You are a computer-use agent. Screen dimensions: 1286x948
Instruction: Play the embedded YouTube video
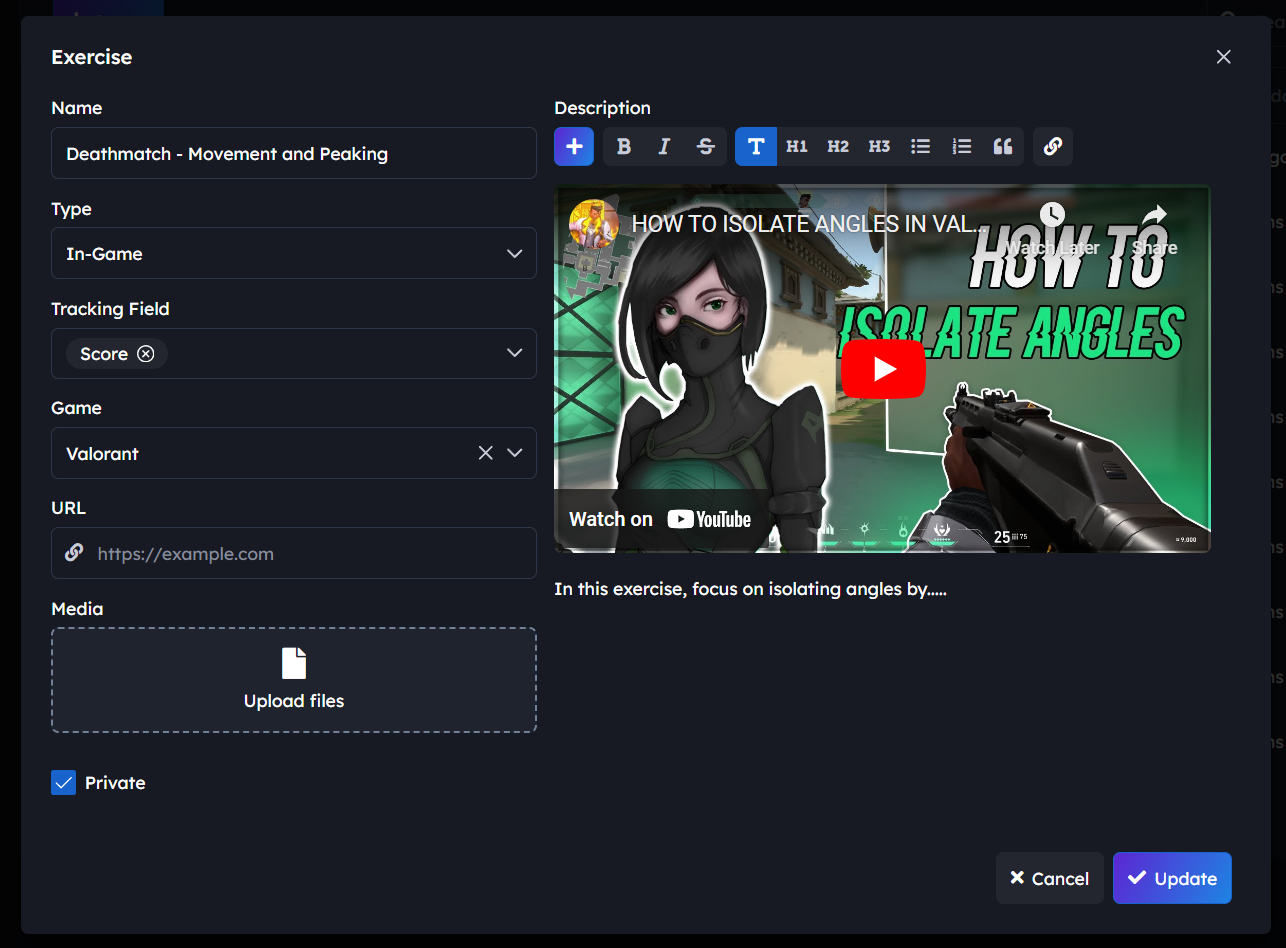tap(883, 369)
